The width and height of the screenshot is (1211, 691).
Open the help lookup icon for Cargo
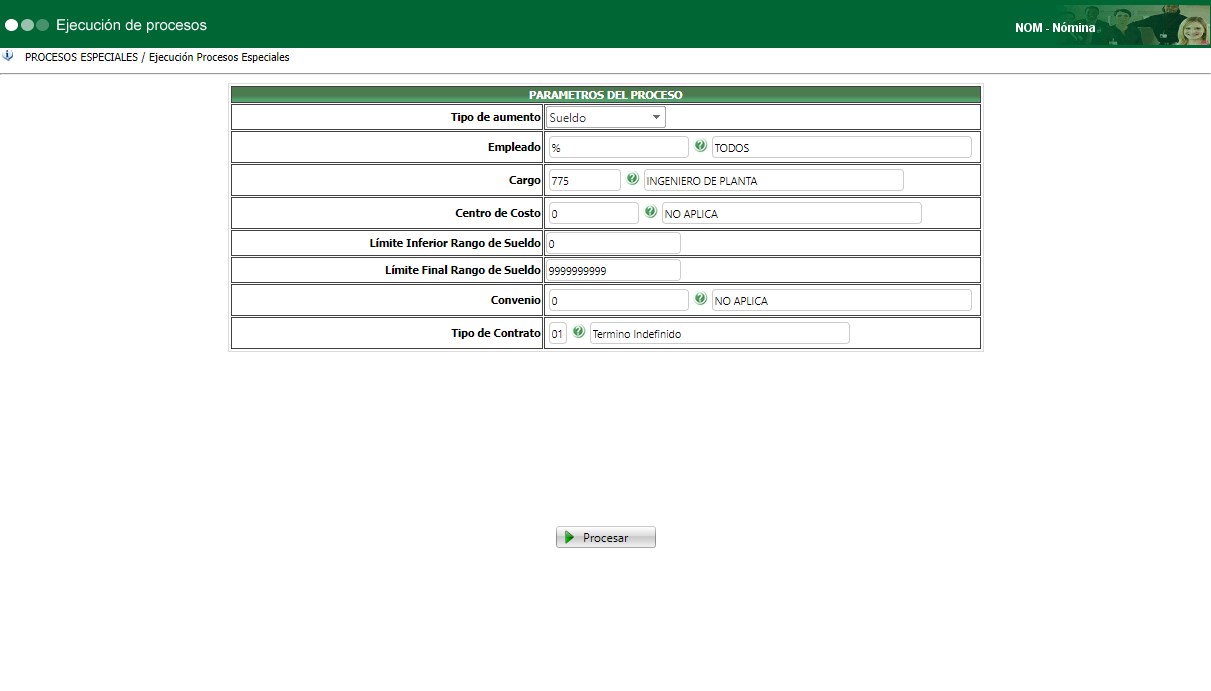[632, 179]
